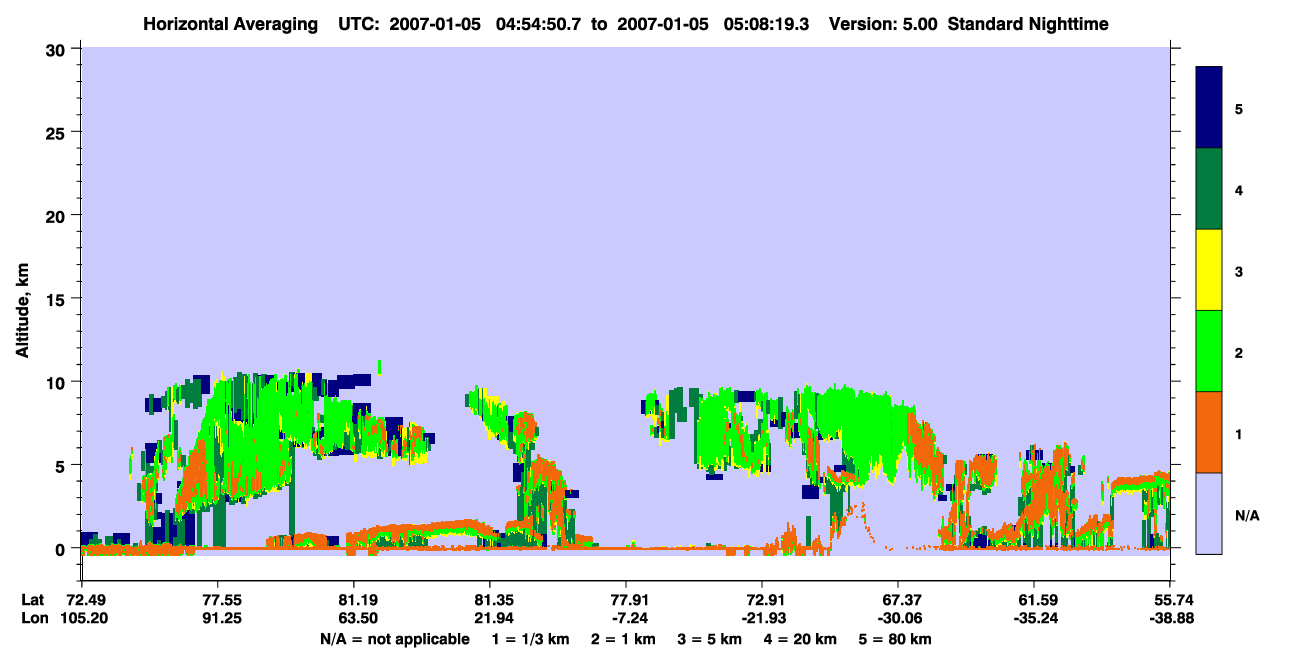This screenshot has height=667, width=1300.
Task: Click the longitude value -21.93
Action: coord(762,618)
